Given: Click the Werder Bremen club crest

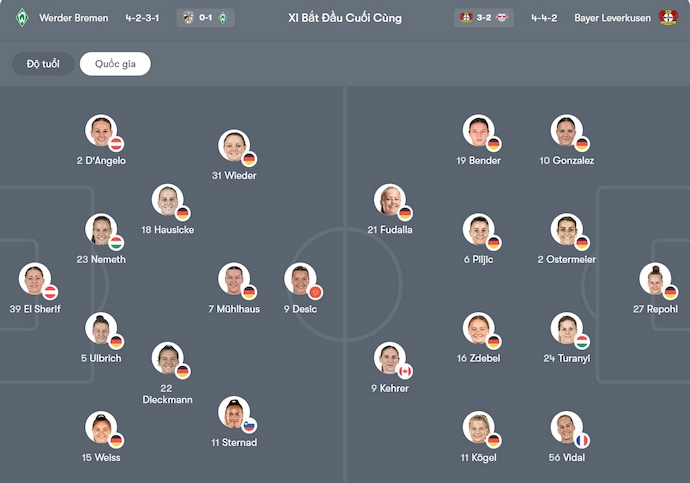Looking at the screenshot, I should click(23, 18).
